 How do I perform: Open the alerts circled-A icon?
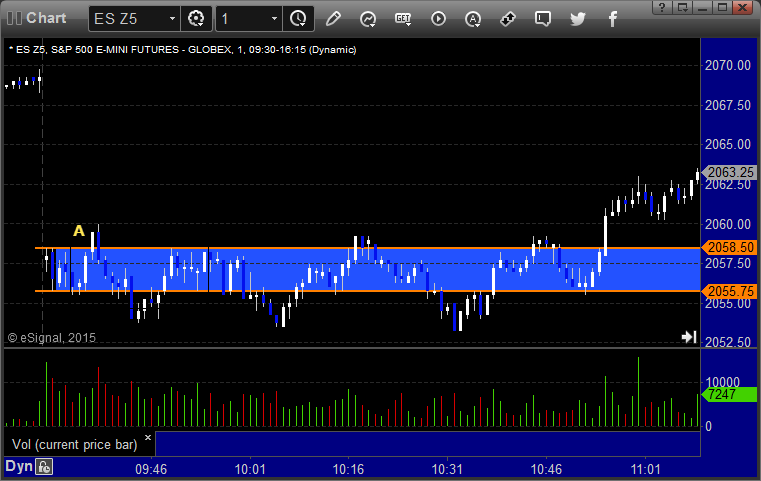473,19
